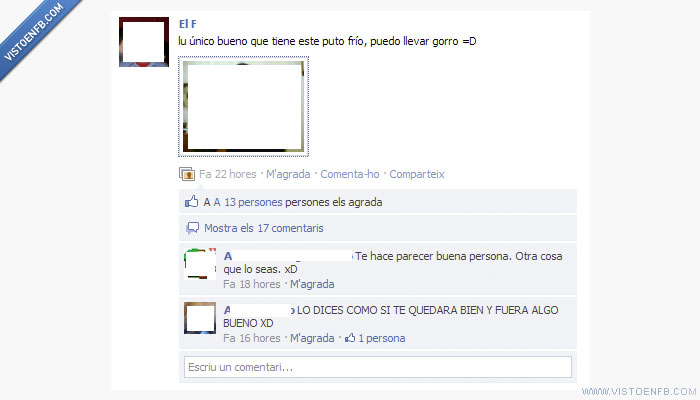Click the second commenter's avatar

[x=200, y=318]
